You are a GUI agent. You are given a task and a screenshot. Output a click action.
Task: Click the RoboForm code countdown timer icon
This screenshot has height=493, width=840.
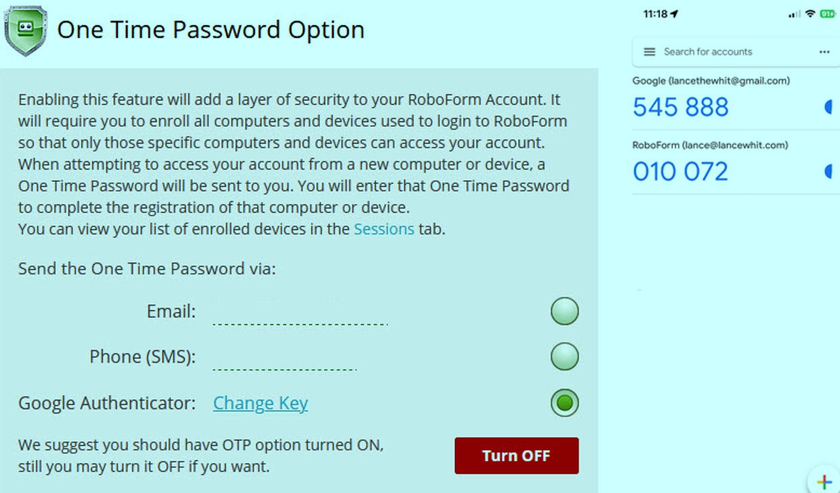click(828, 171)
